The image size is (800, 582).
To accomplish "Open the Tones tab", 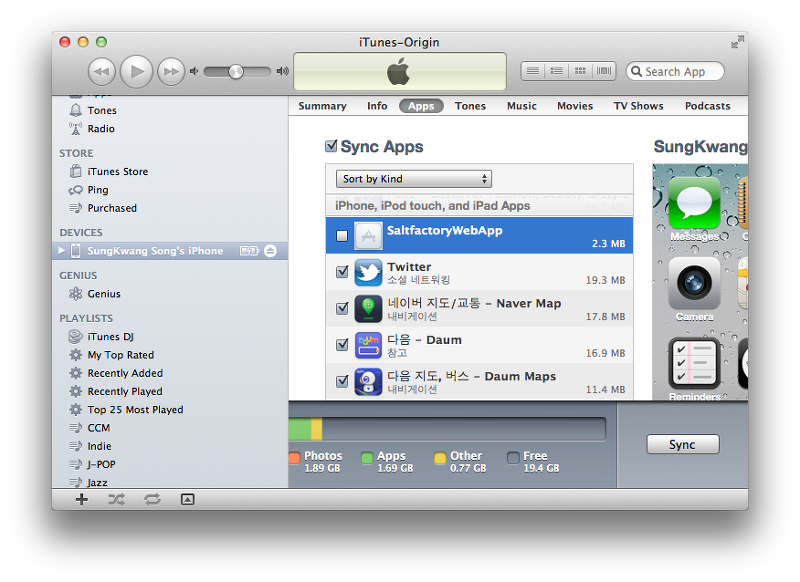I will point(470,106).
